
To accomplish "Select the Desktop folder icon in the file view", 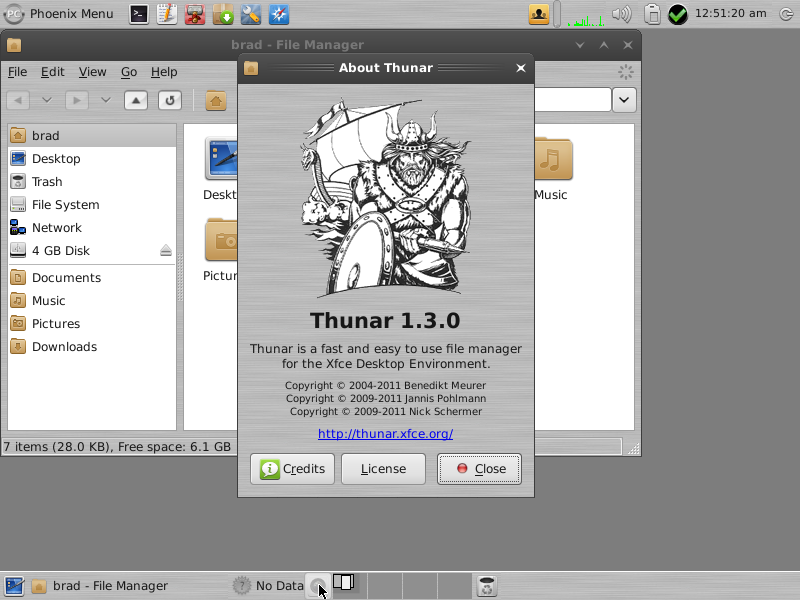I will (221, 159).
